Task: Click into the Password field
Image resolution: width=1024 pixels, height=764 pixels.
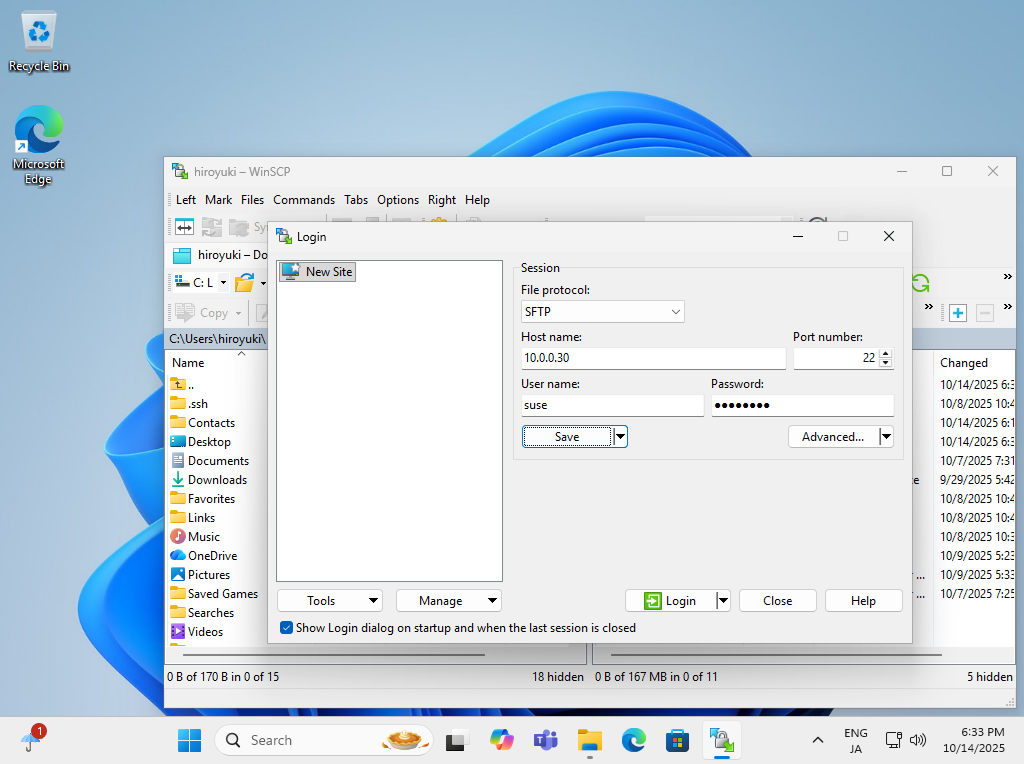Action: tap(802, 405)
